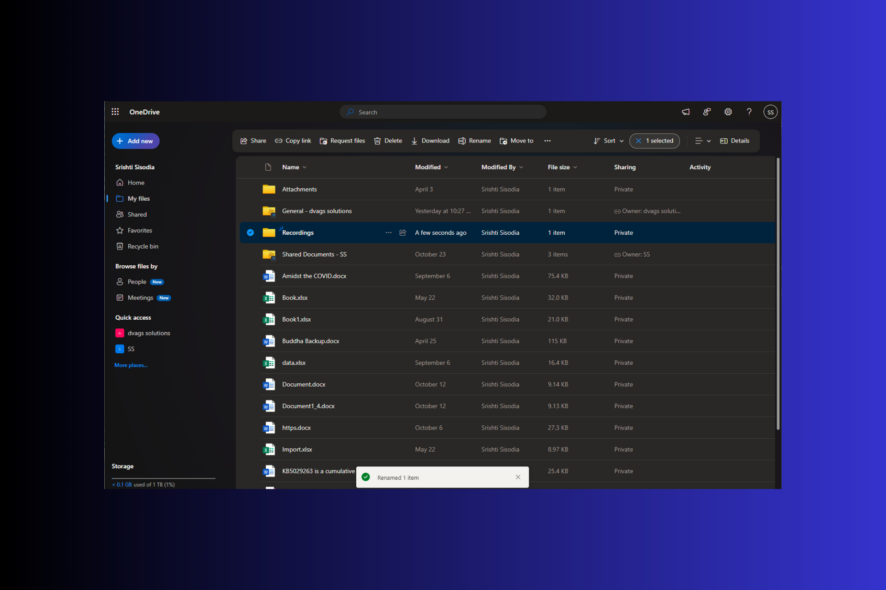The image size is (886, 590).
Task: Deselect the Recordings folder checkbox
Action: pos(249,232)
